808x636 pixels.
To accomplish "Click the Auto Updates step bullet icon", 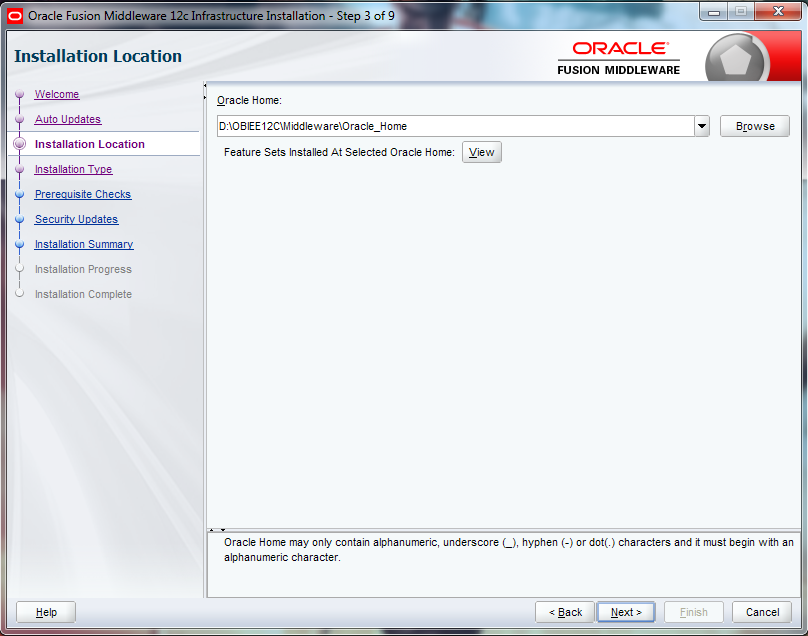I will tap(20, 119).
